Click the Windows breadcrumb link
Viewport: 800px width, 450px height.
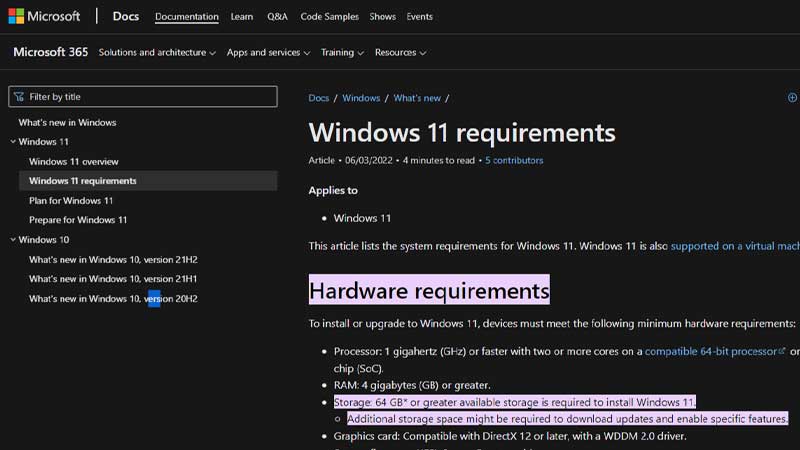[361, 98]
